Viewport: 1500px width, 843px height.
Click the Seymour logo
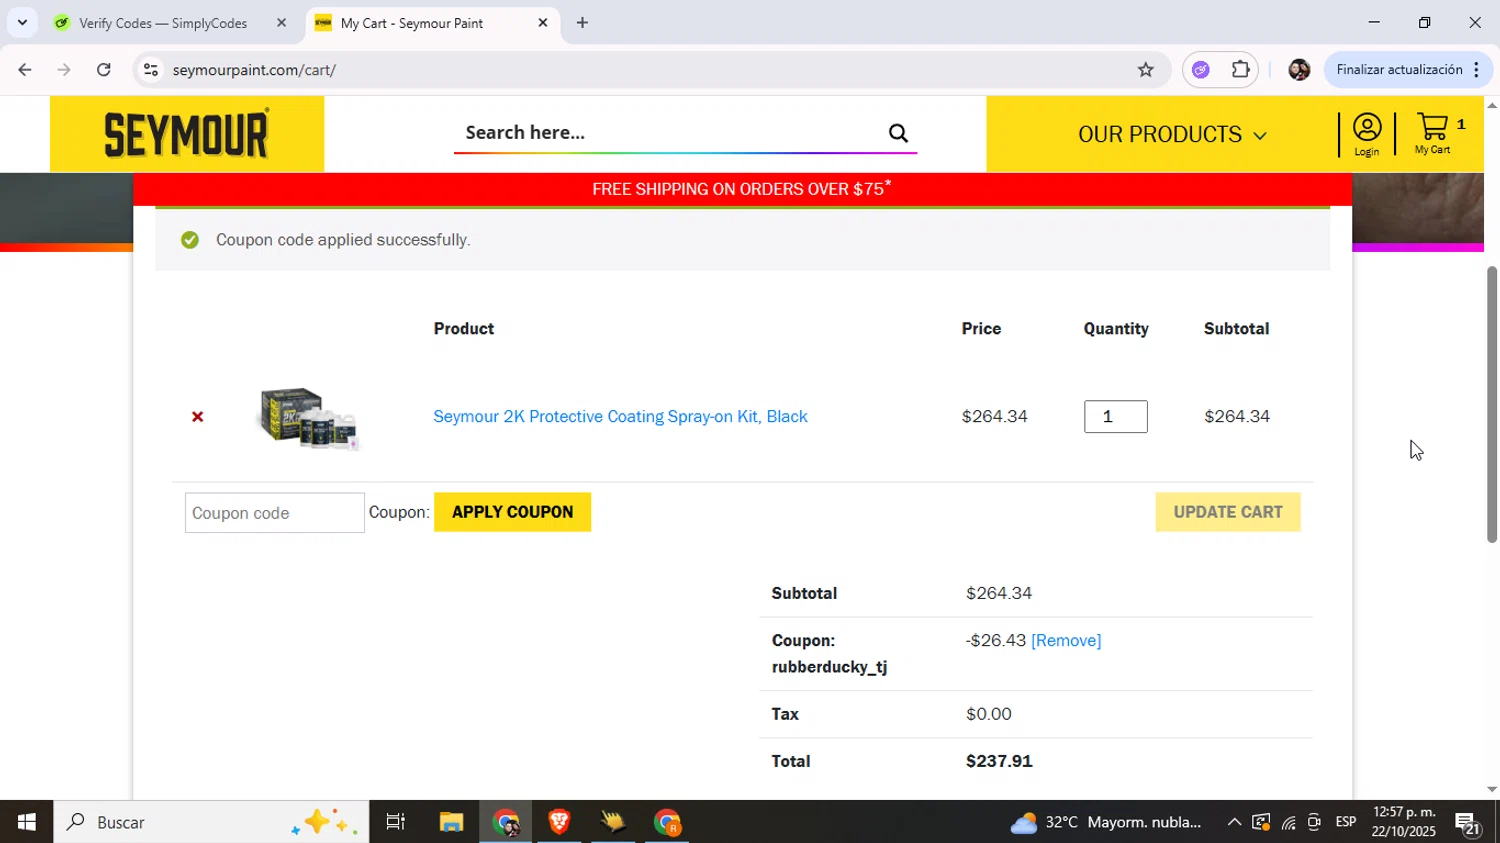pyautogui.click(x=187, y=134)
